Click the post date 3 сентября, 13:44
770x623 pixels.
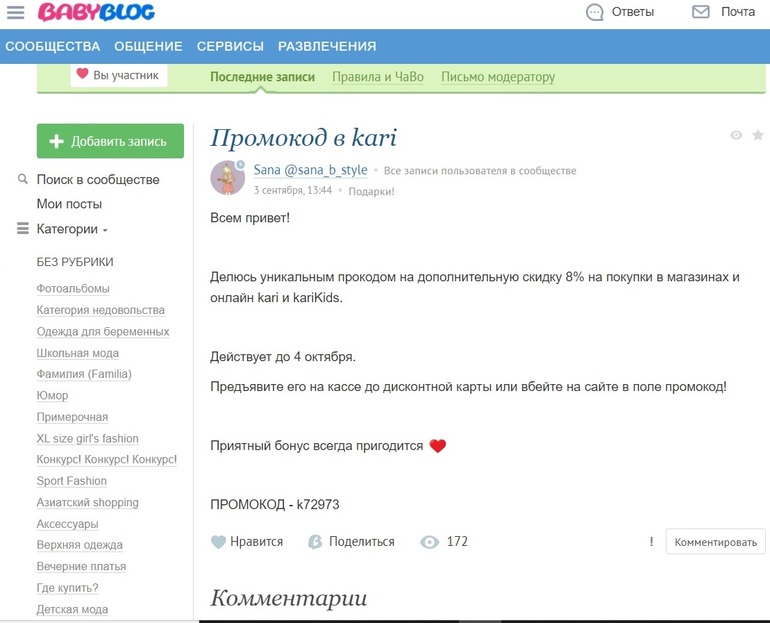click(x=293, y=190)
